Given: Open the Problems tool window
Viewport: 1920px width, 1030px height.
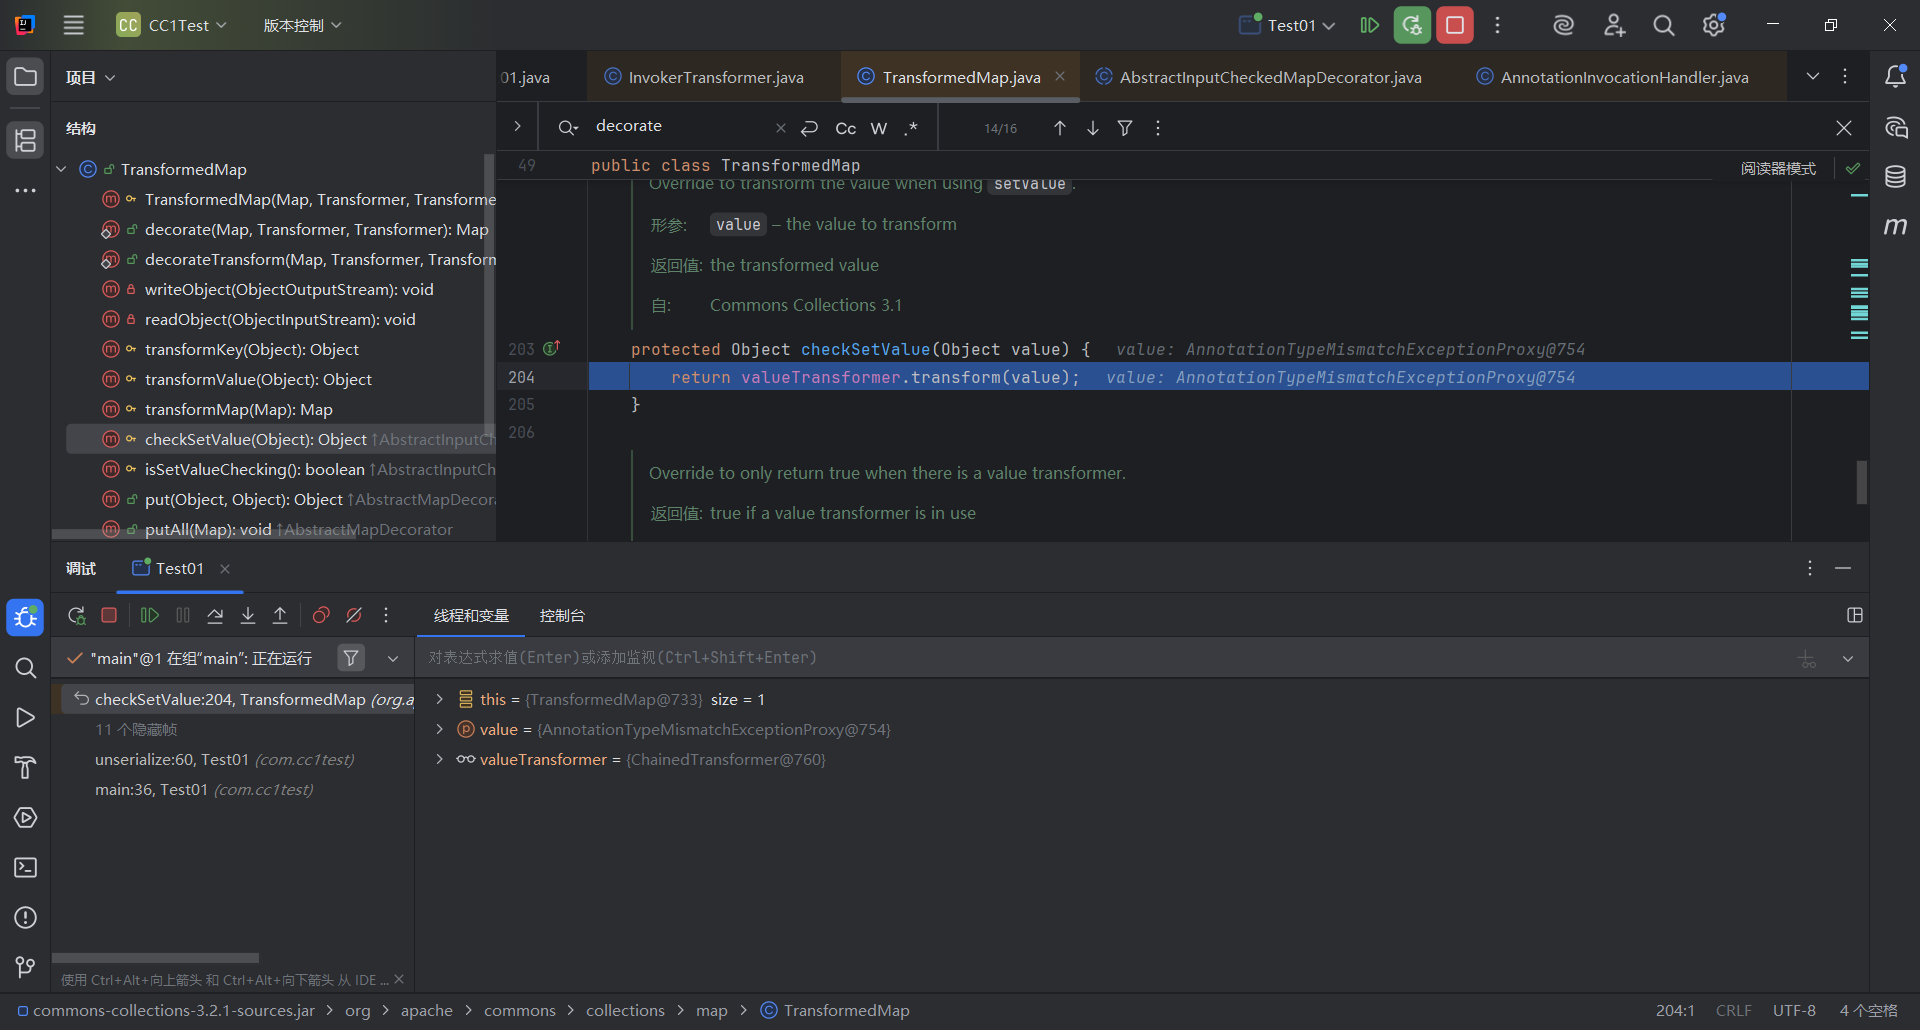Looking at the screenshot, I should 26,918.
